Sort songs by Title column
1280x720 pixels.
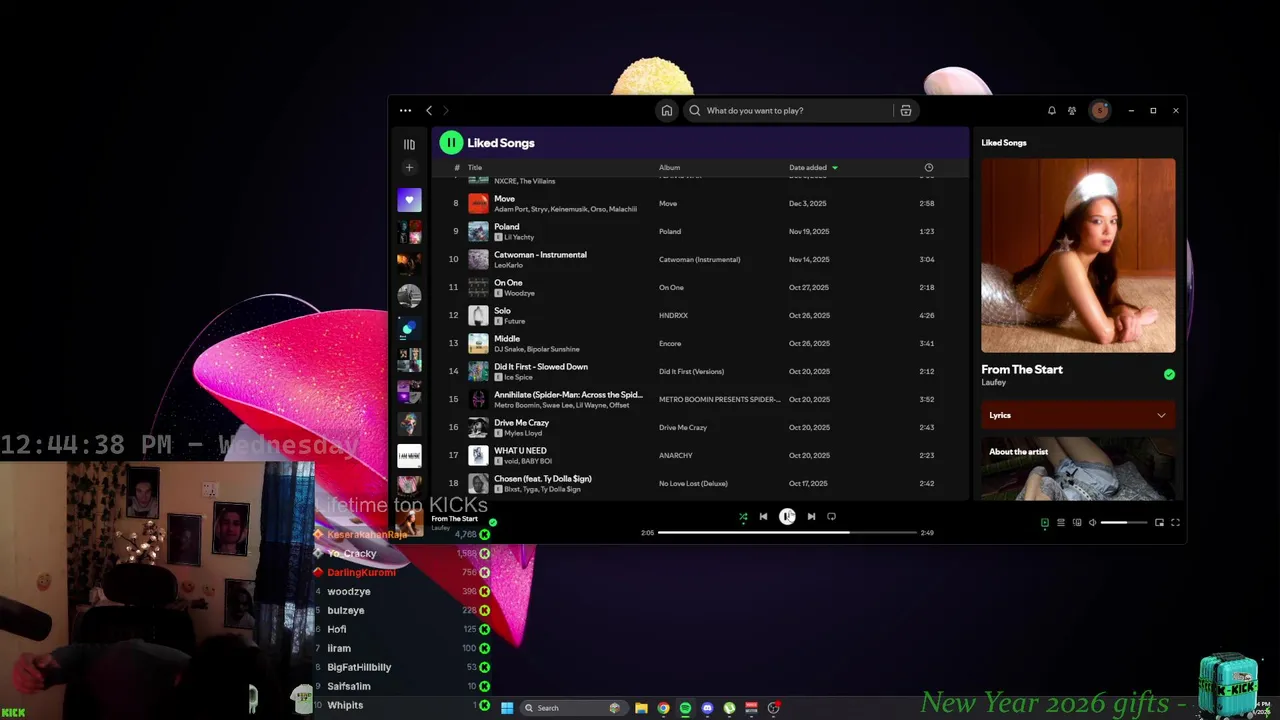pos(475,168)
